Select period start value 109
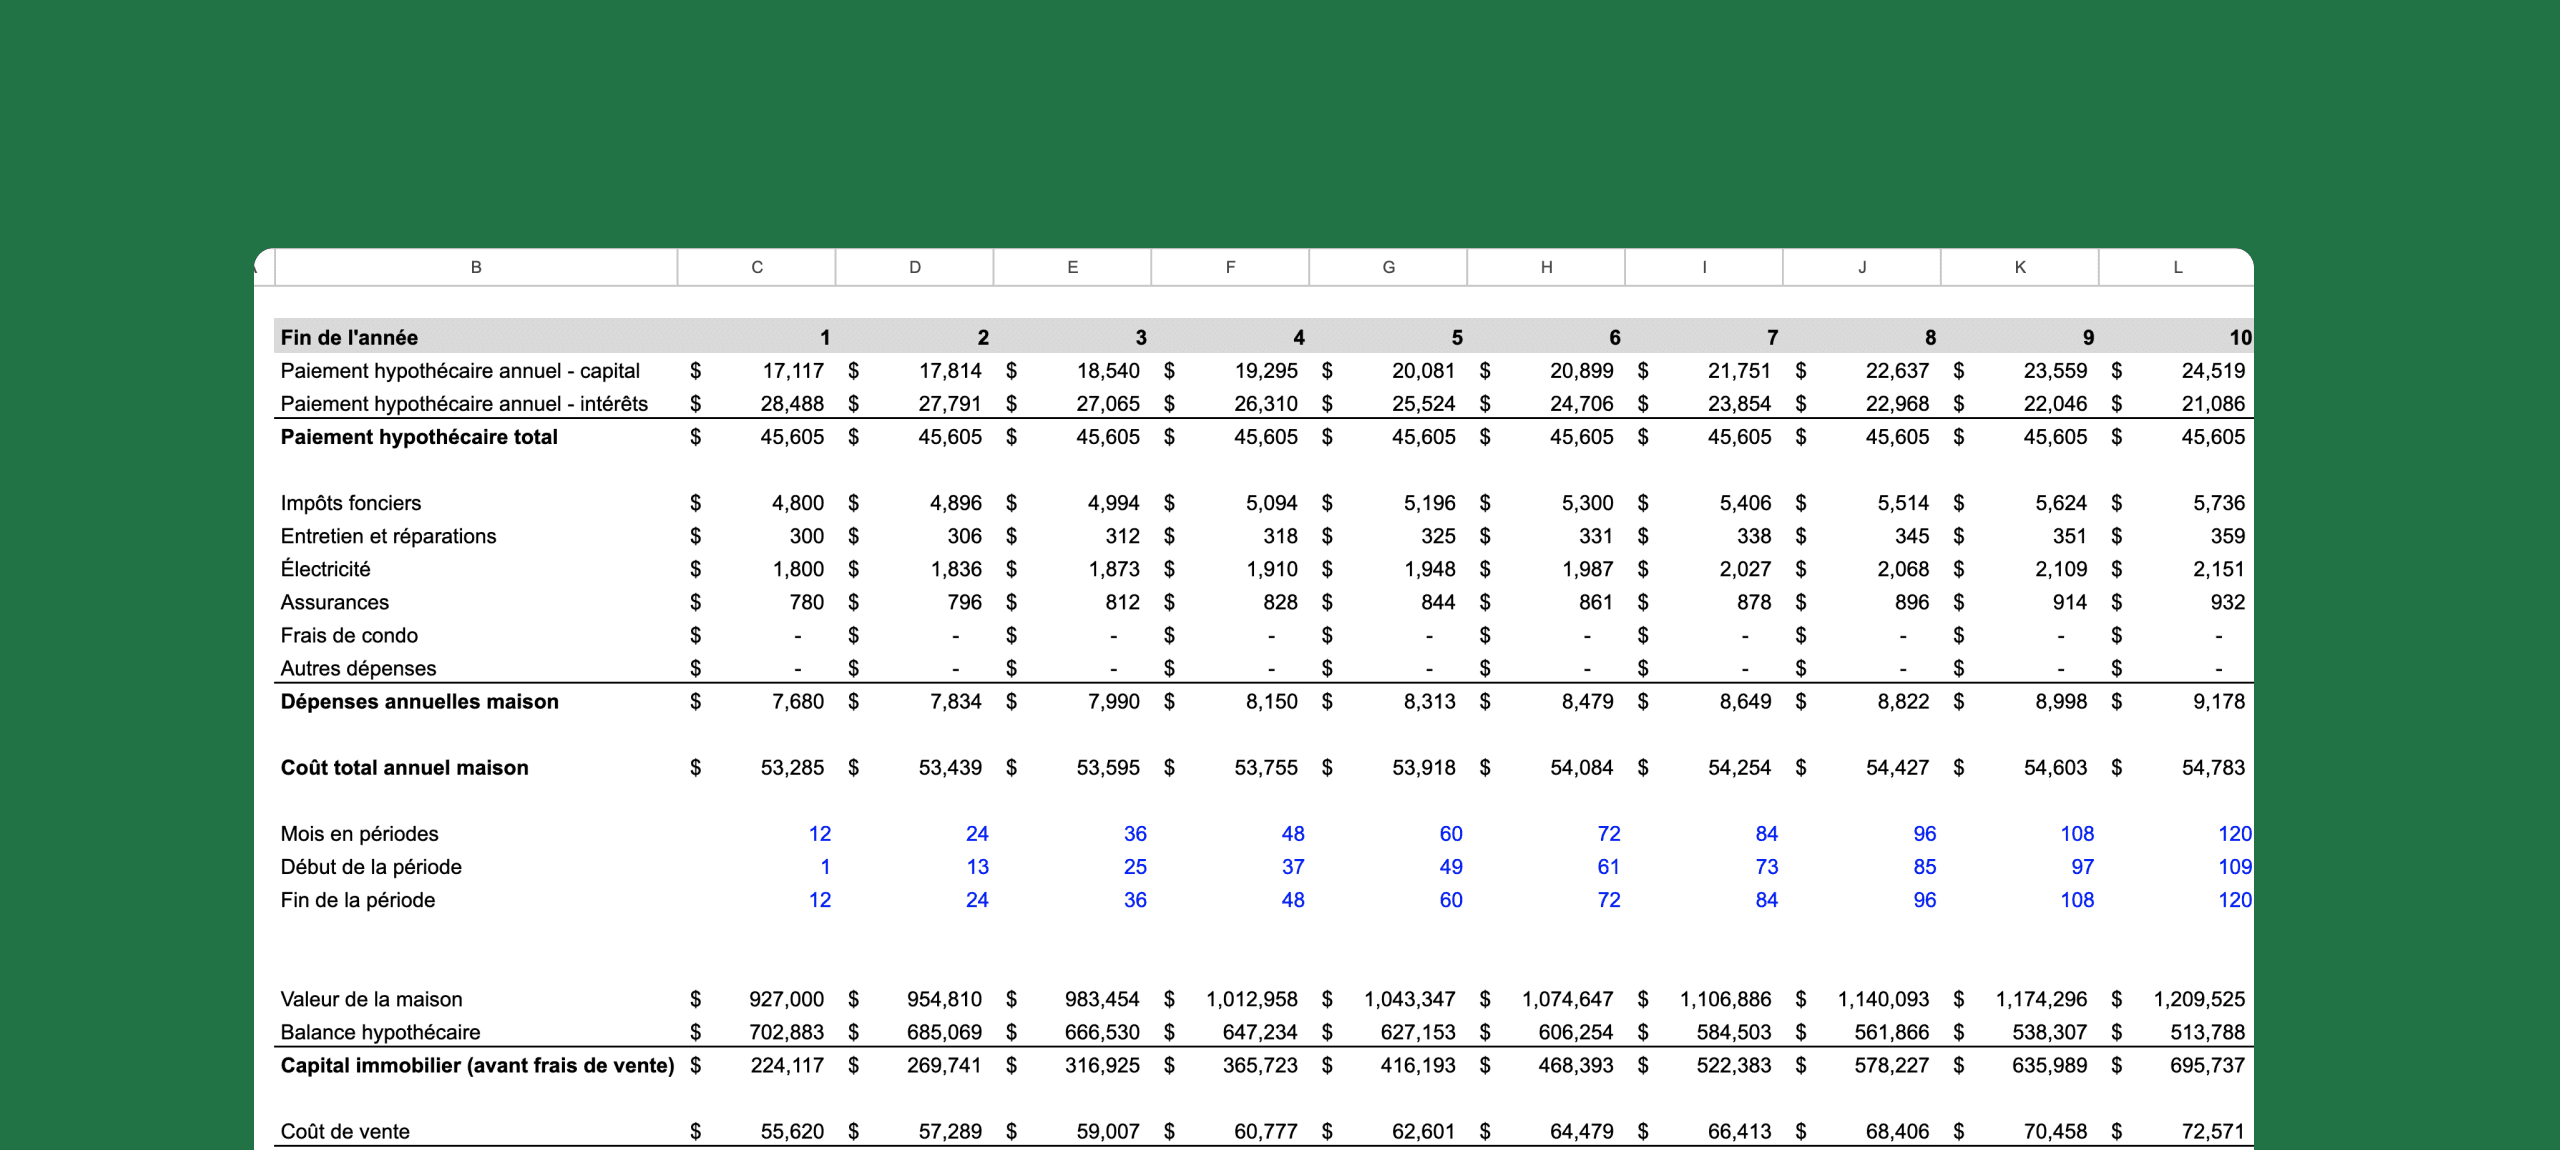The width and height of the screenshot is (2560, 1150). click(x=2235, y=867)
